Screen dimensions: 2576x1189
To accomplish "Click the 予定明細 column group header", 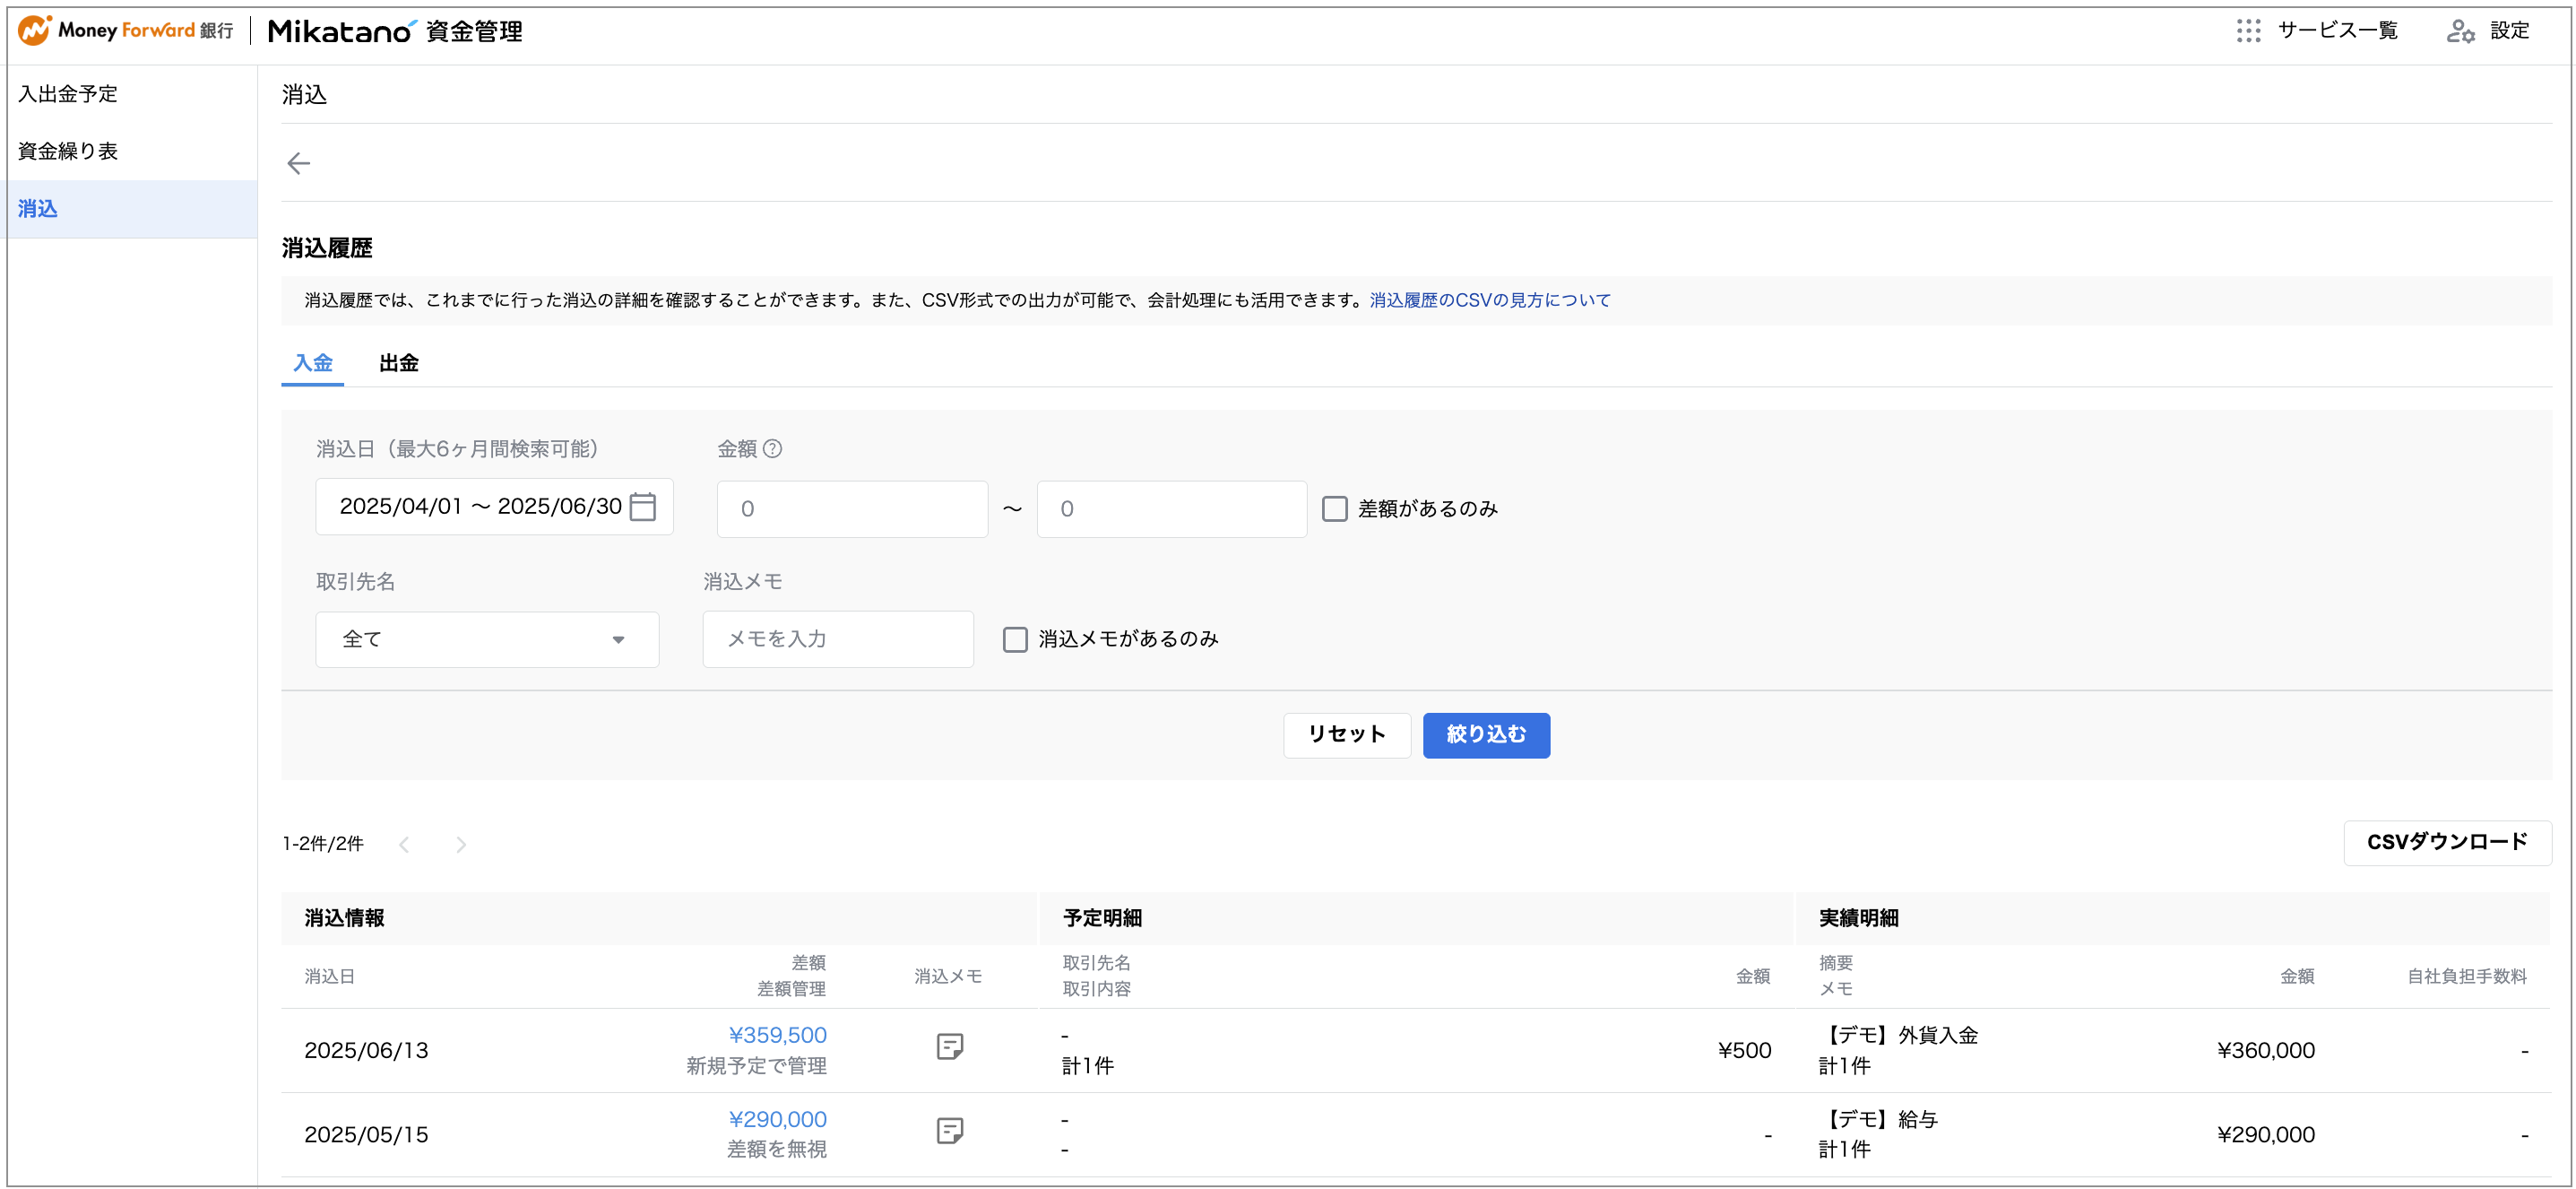I will coord(1102,918).
